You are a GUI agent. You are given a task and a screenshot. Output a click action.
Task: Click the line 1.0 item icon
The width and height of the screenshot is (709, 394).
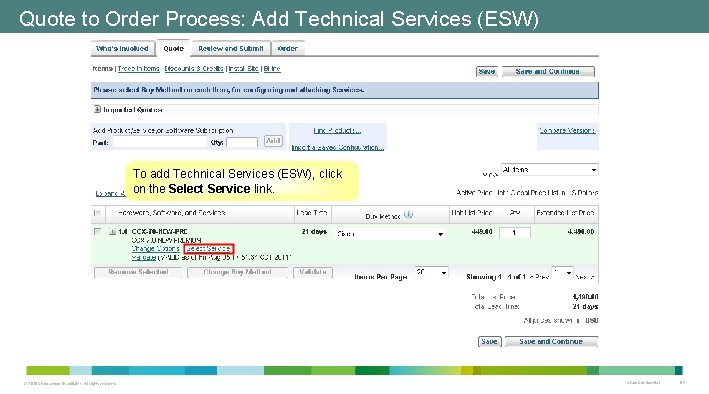[112, 232]
